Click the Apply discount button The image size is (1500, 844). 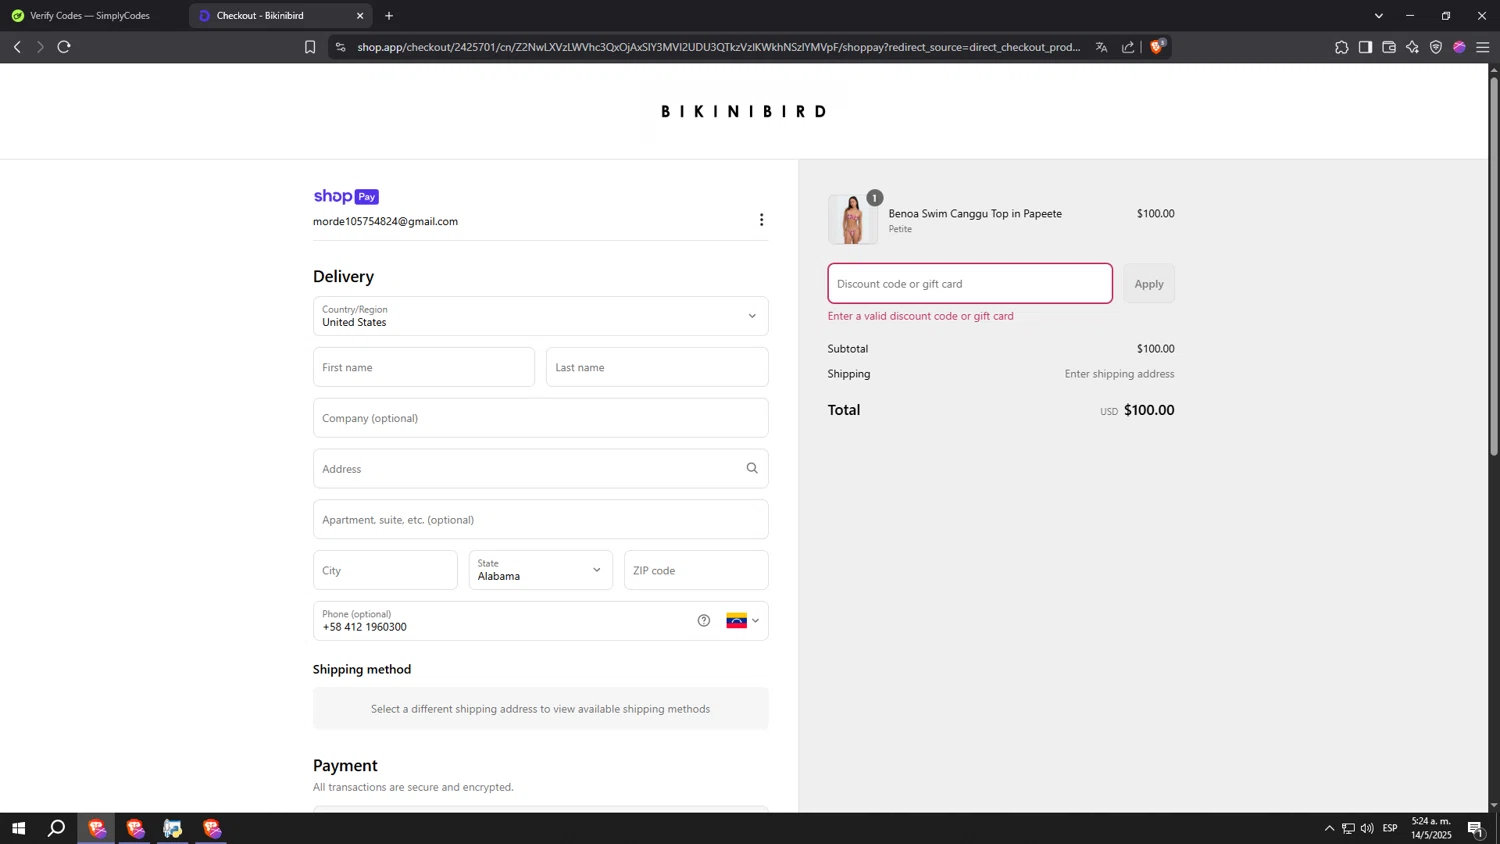(x=1149, y=284)
